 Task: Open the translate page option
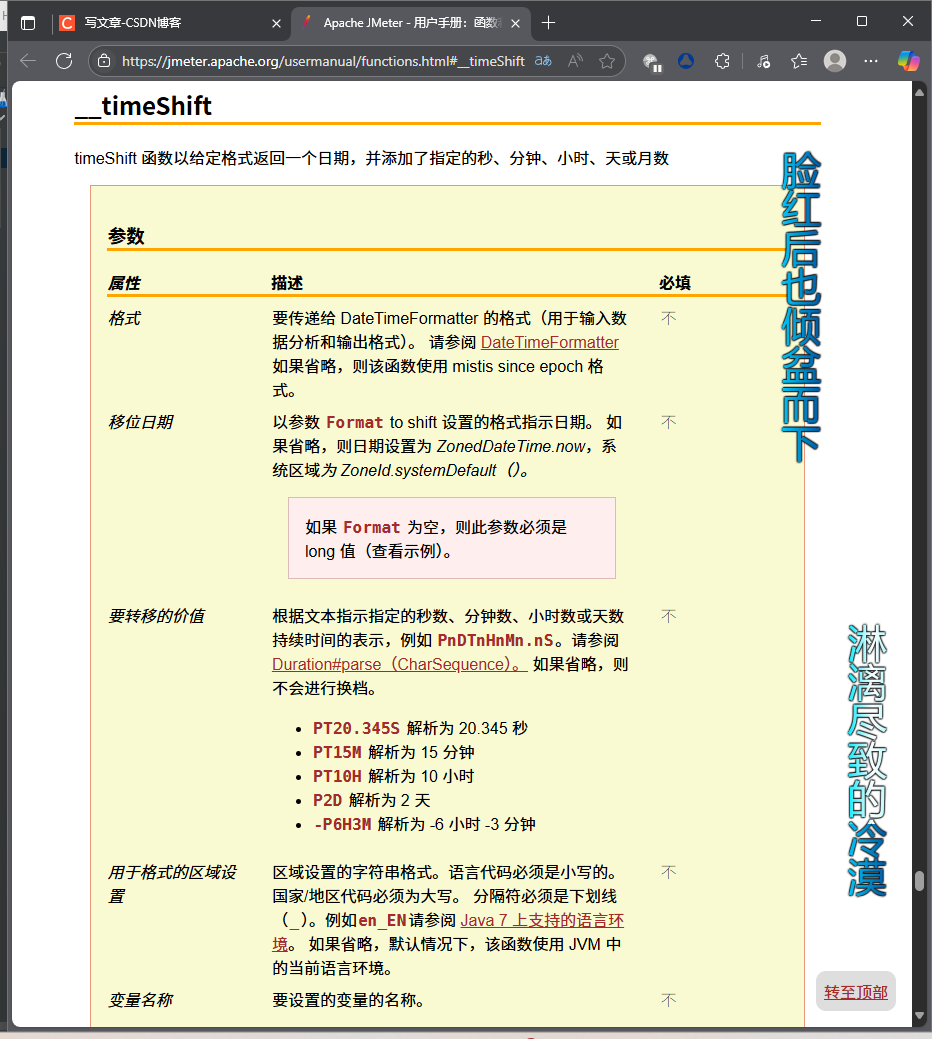(543, 61)
